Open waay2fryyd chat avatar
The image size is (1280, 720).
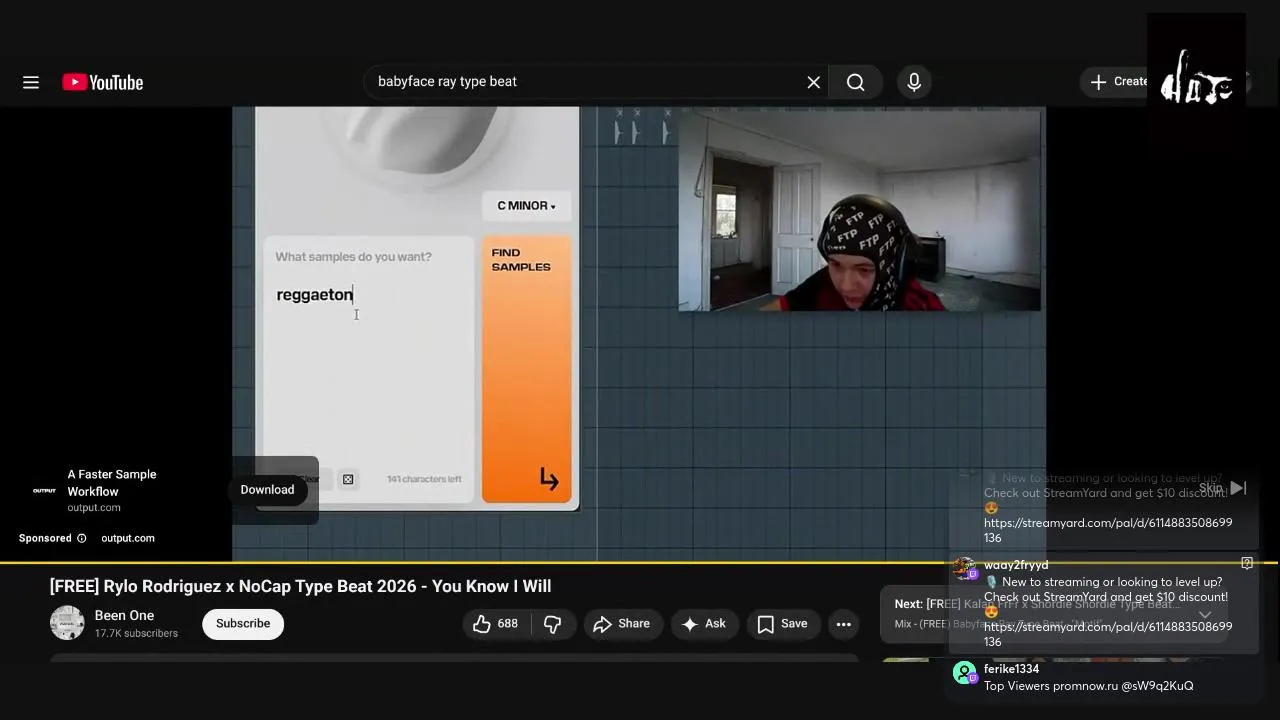(965, 569)
